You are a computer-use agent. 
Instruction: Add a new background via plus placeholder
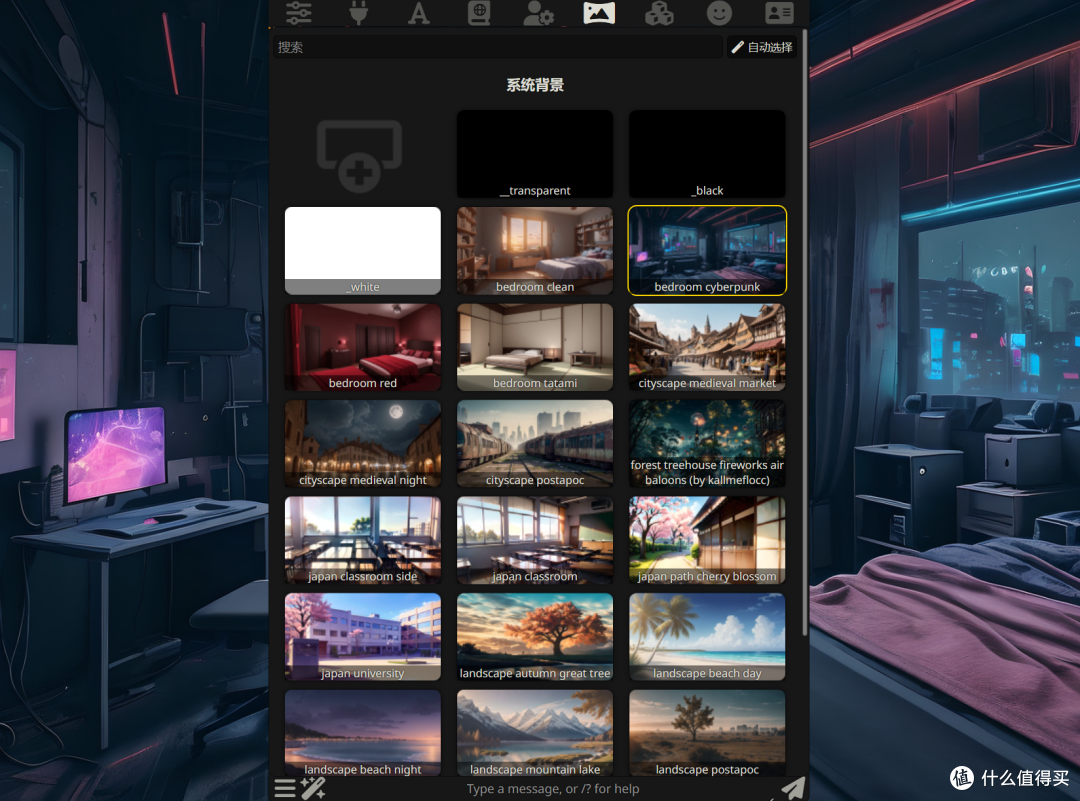(360, 155)
